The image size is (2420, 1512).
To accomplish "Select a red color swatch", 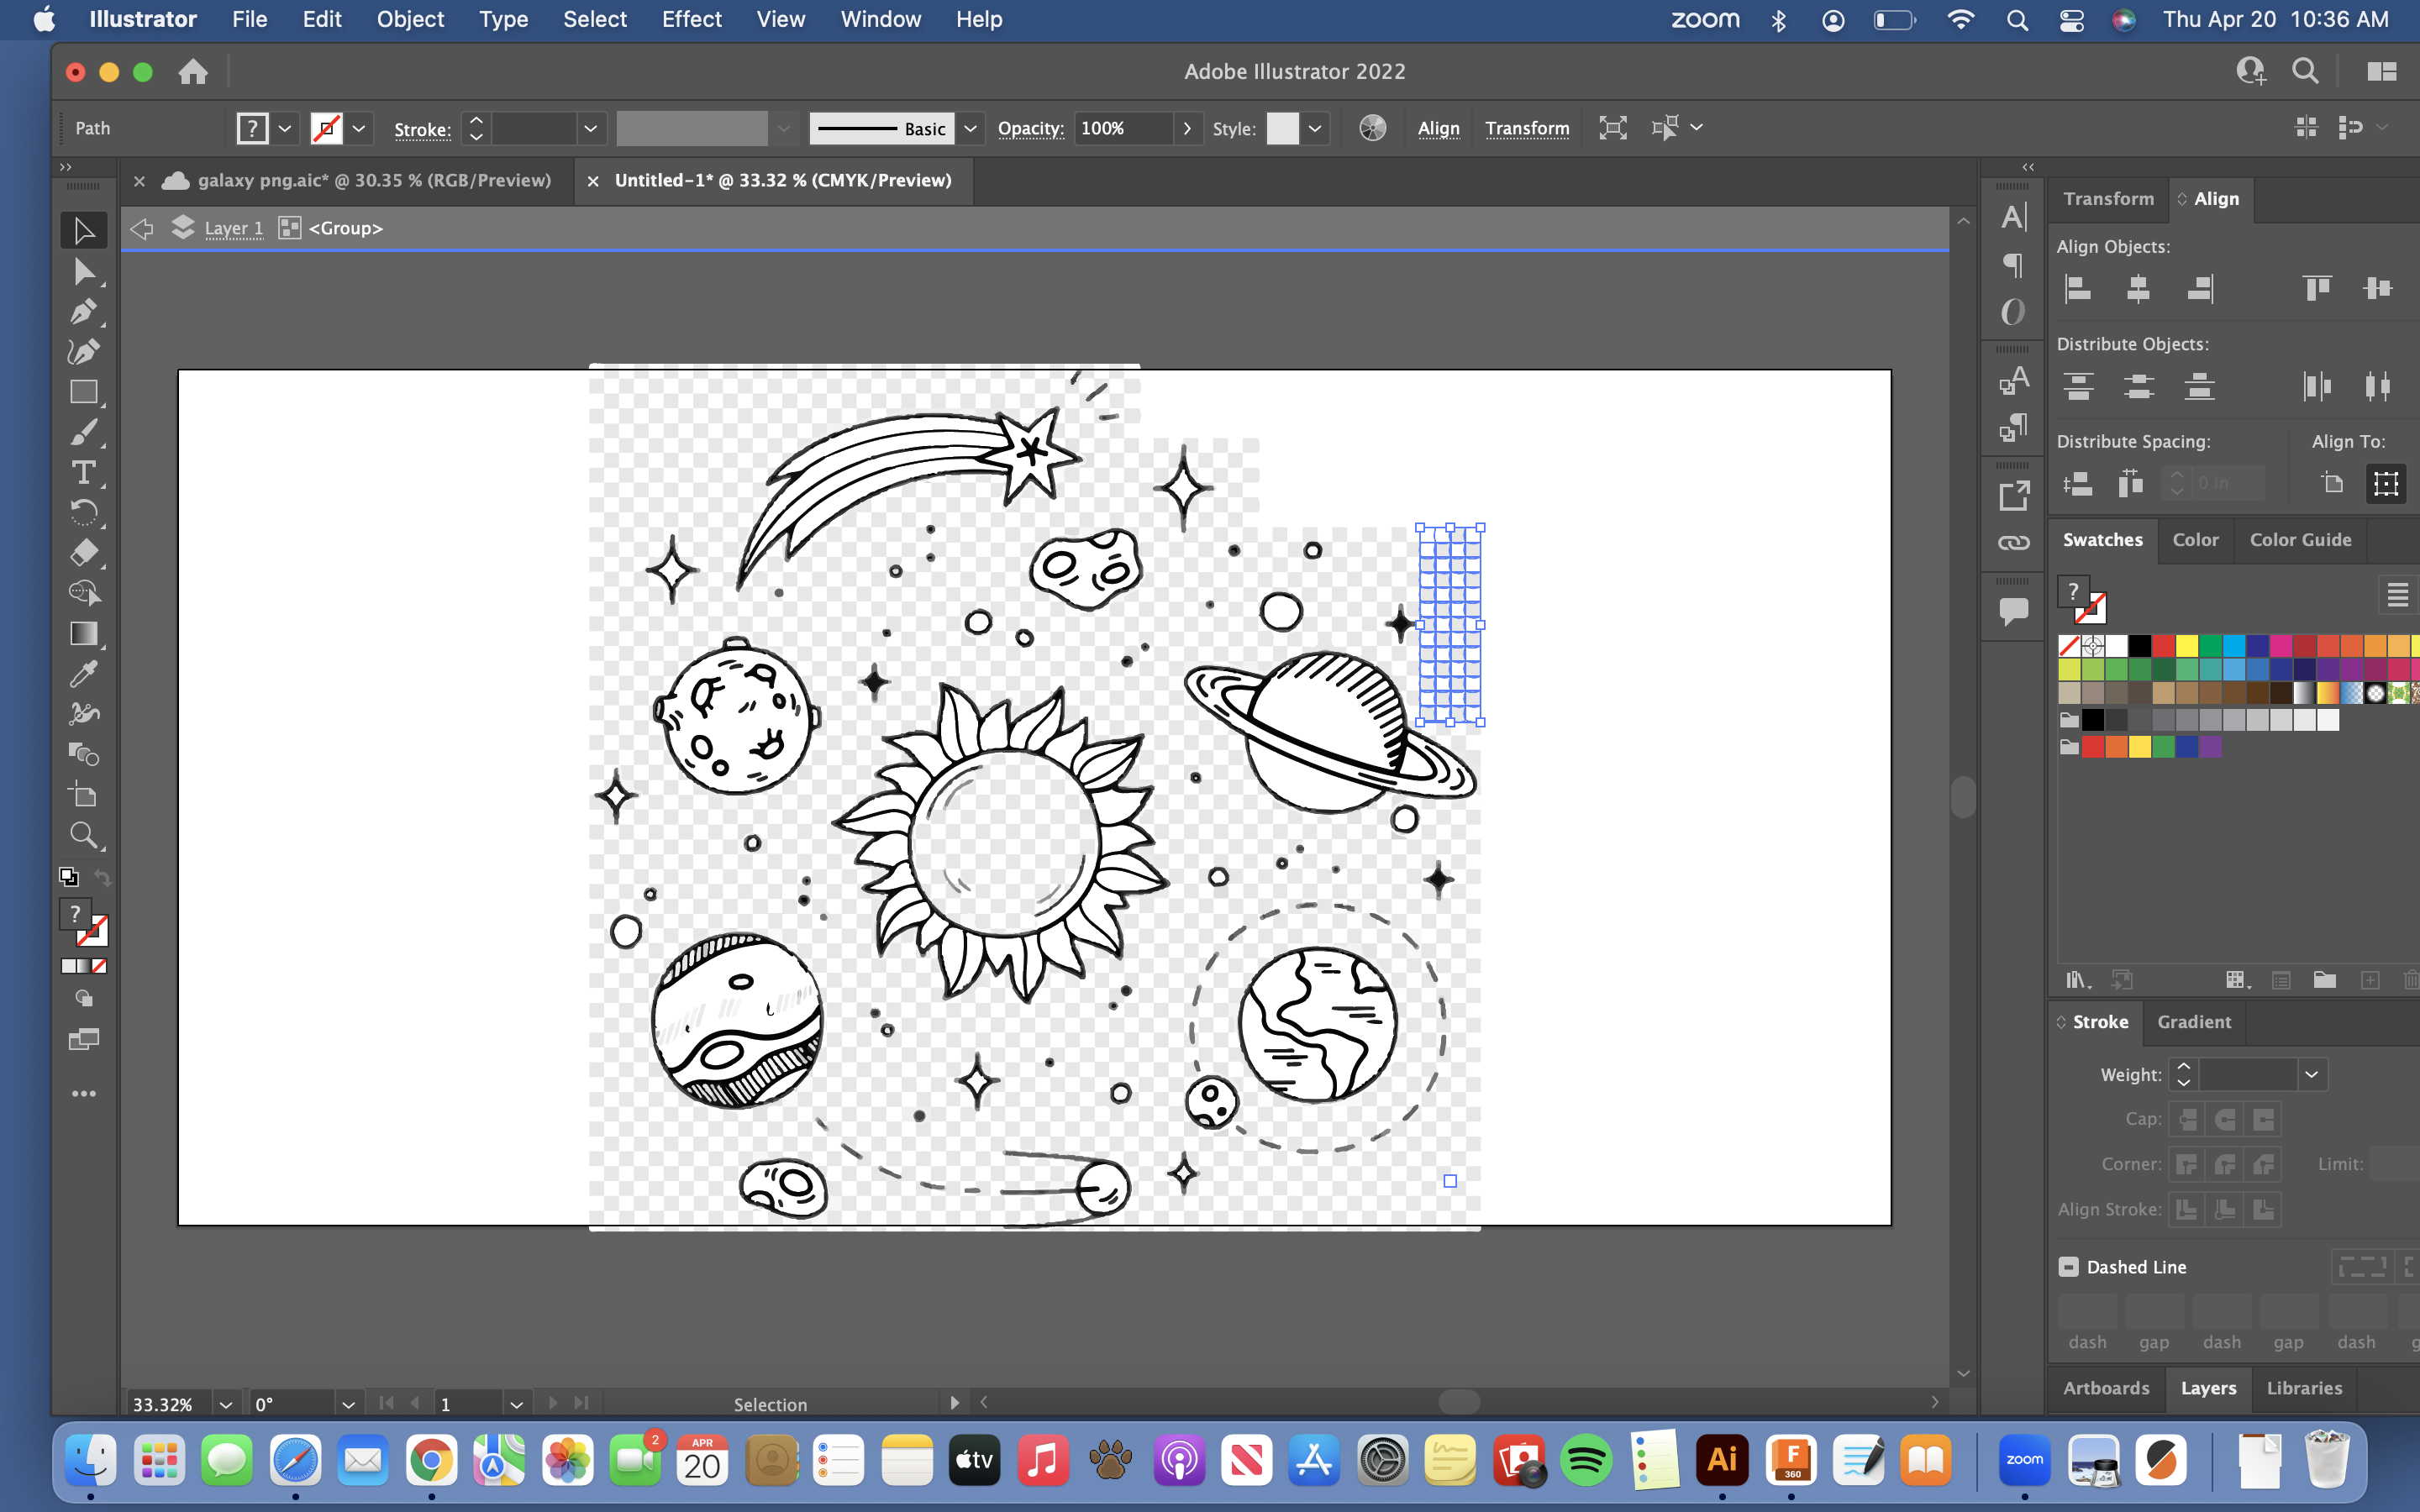I will (x=2164, y=646).
